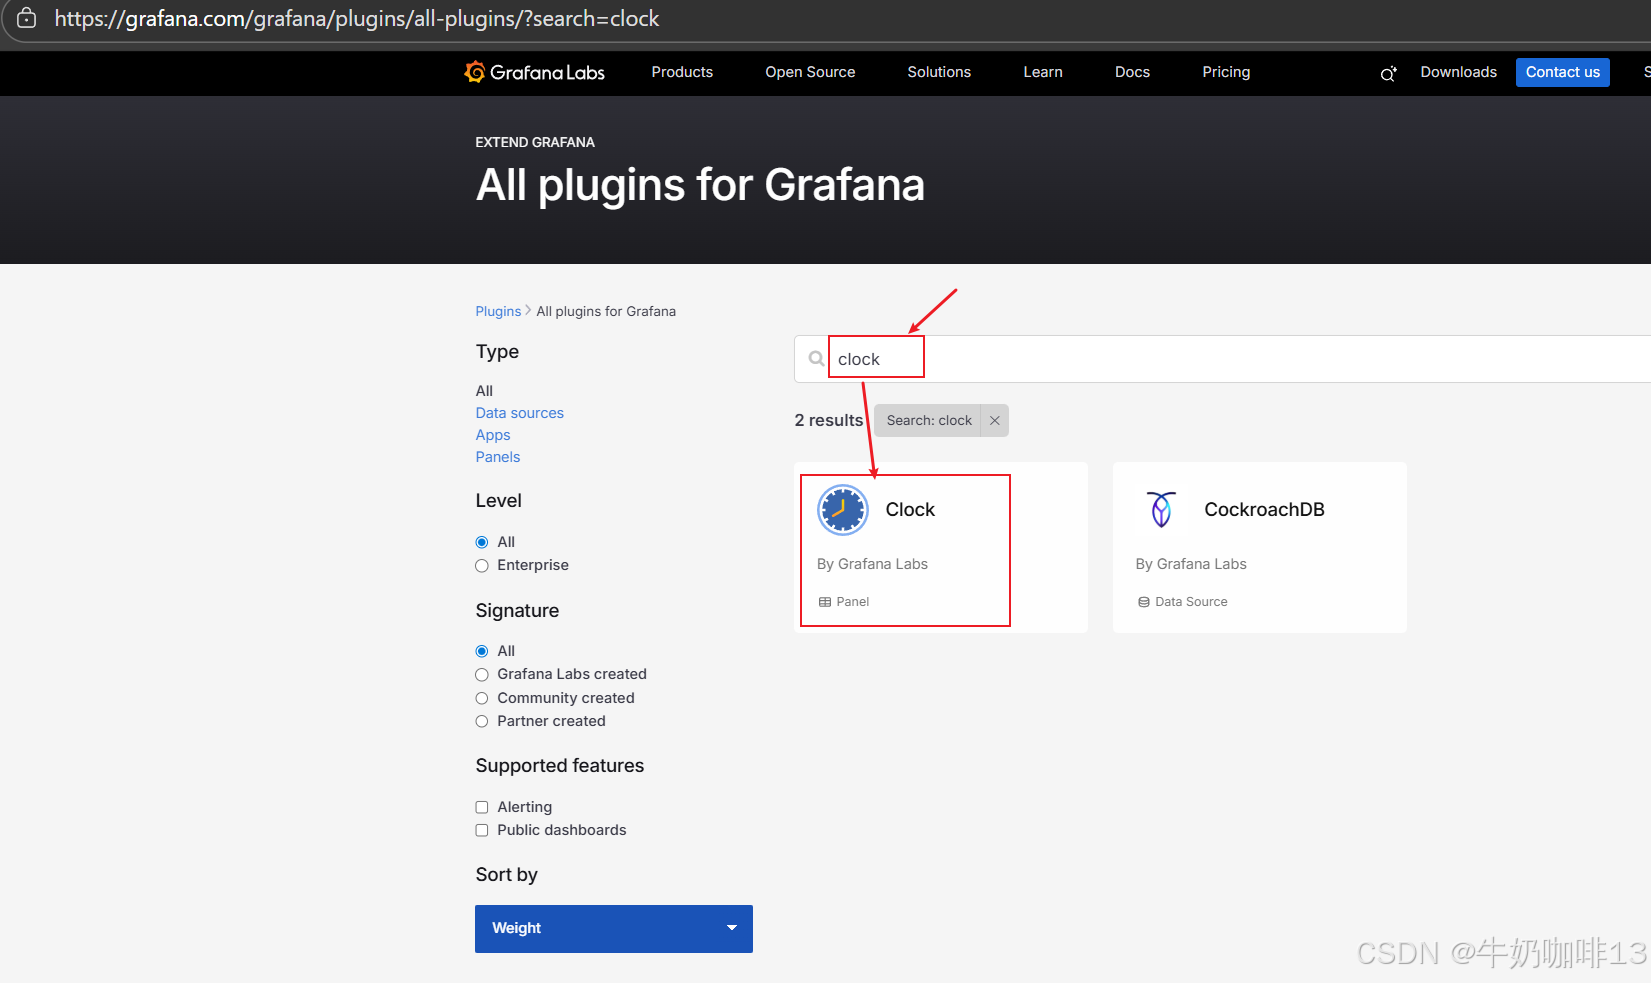The height and width of the screenshot is (983, 1651).
Task: Filter type by Panels
Action: [x=498, y=457]
